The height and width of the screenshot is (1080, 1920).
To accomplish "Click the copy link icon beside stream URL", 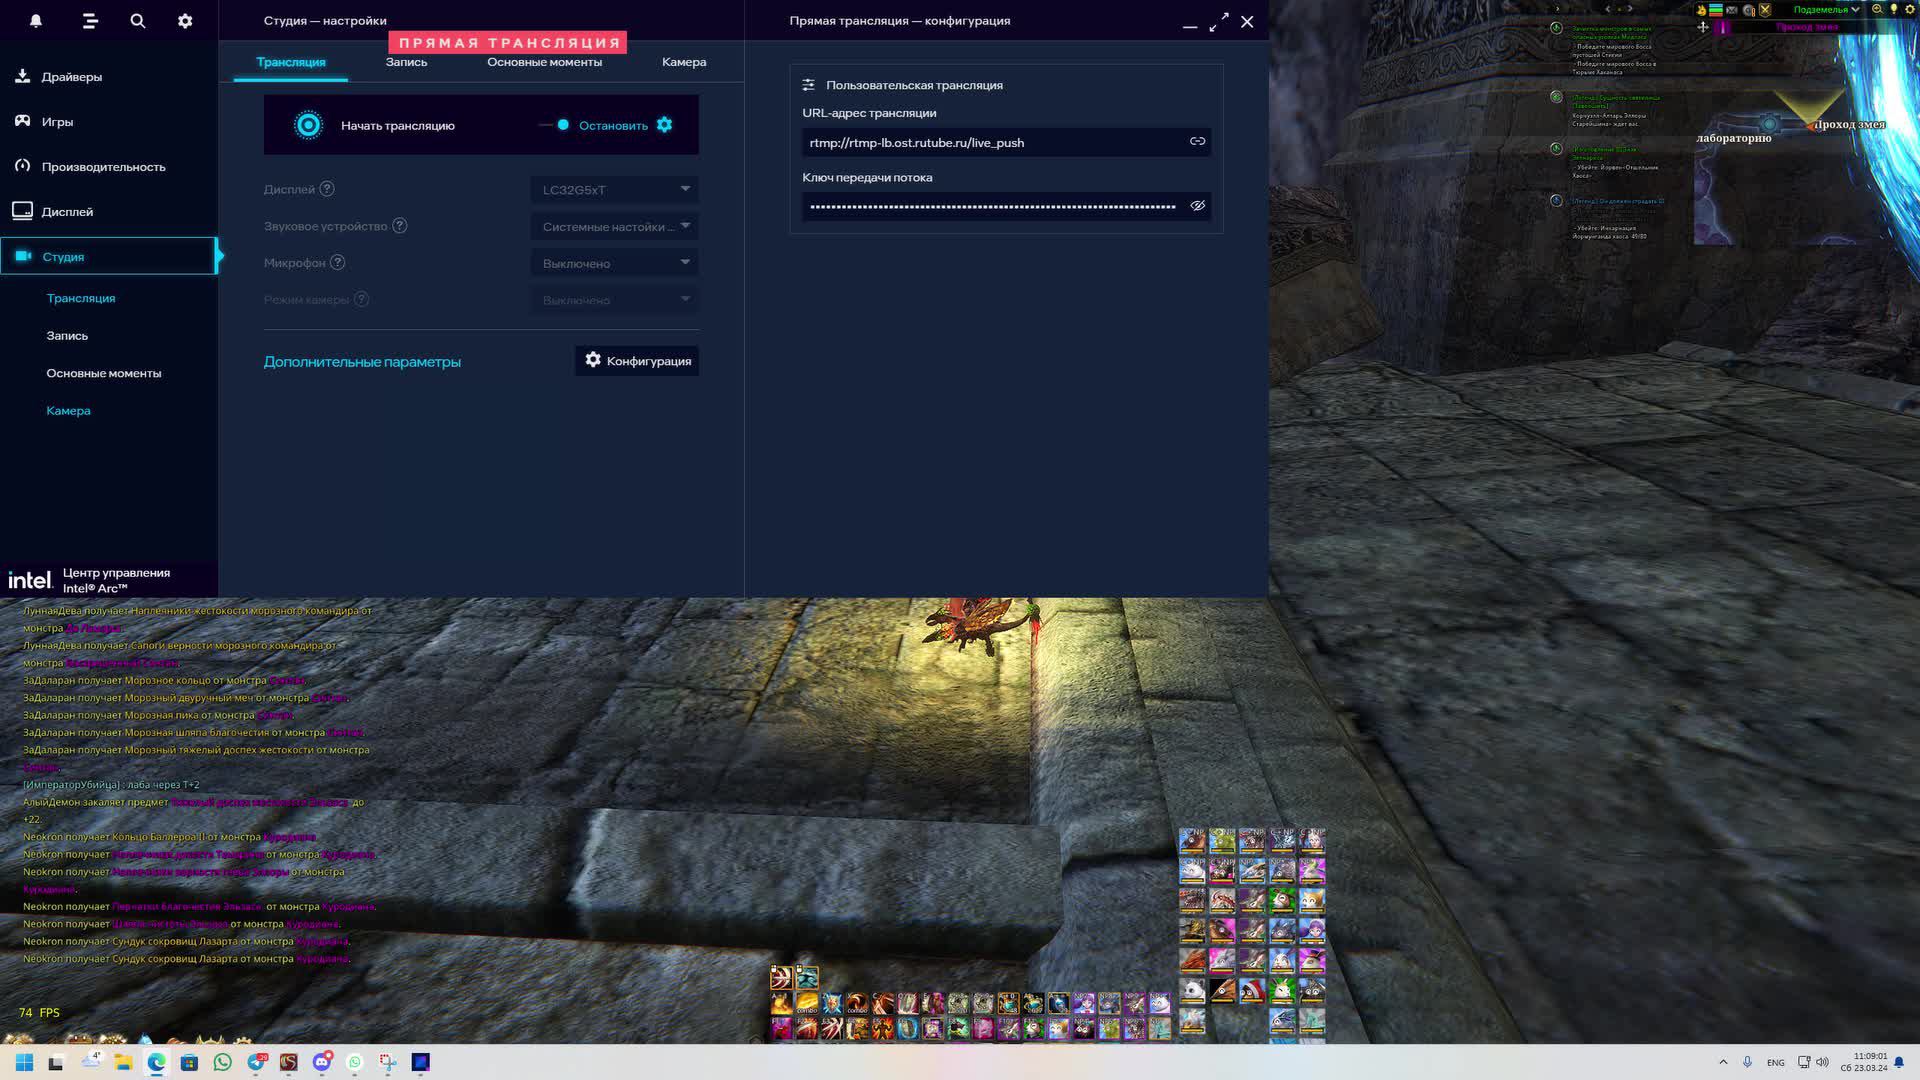I will 1197,142.
